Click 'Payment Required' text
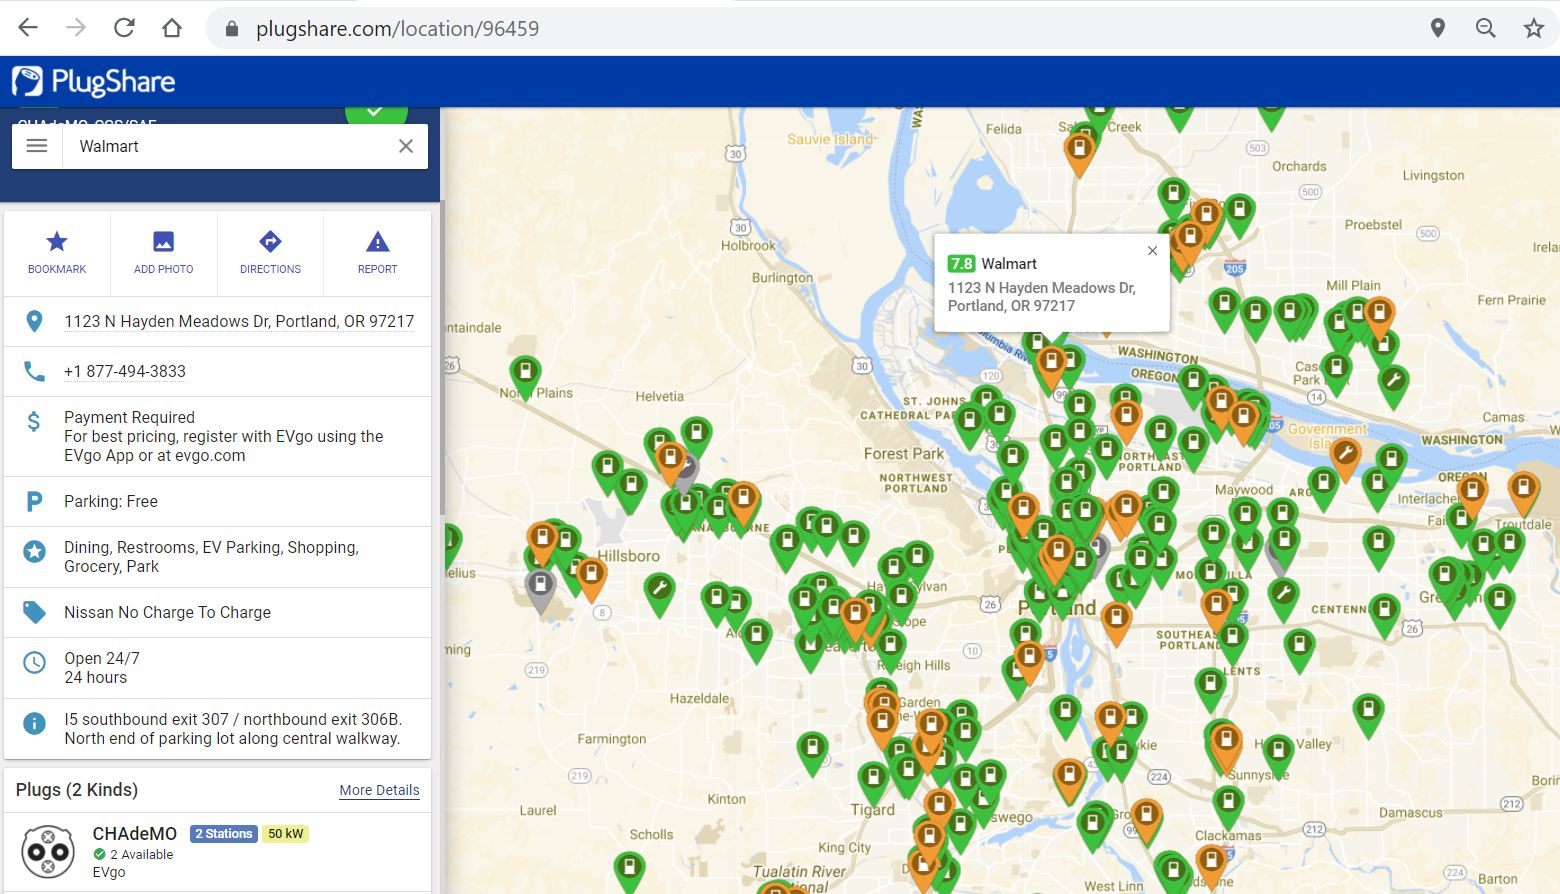 click(x=130, y=417)
